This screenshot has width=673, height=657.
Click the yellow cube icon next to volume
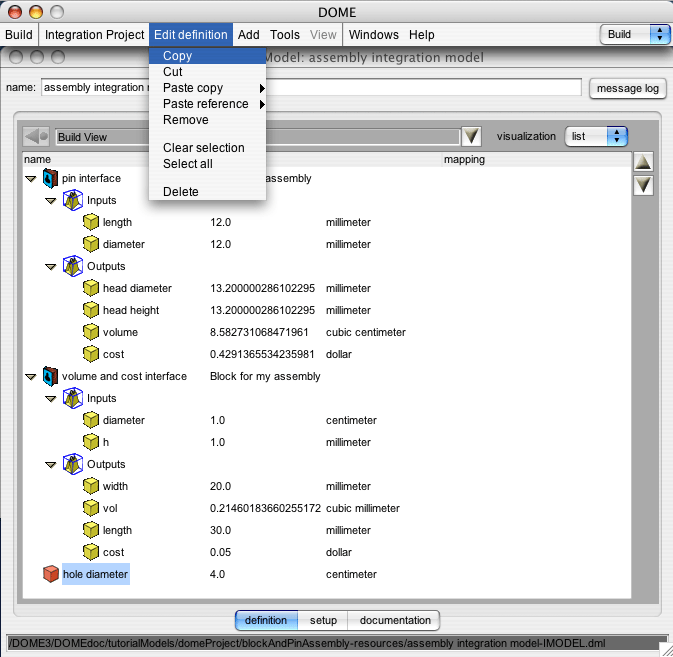(x=91, y=332)
